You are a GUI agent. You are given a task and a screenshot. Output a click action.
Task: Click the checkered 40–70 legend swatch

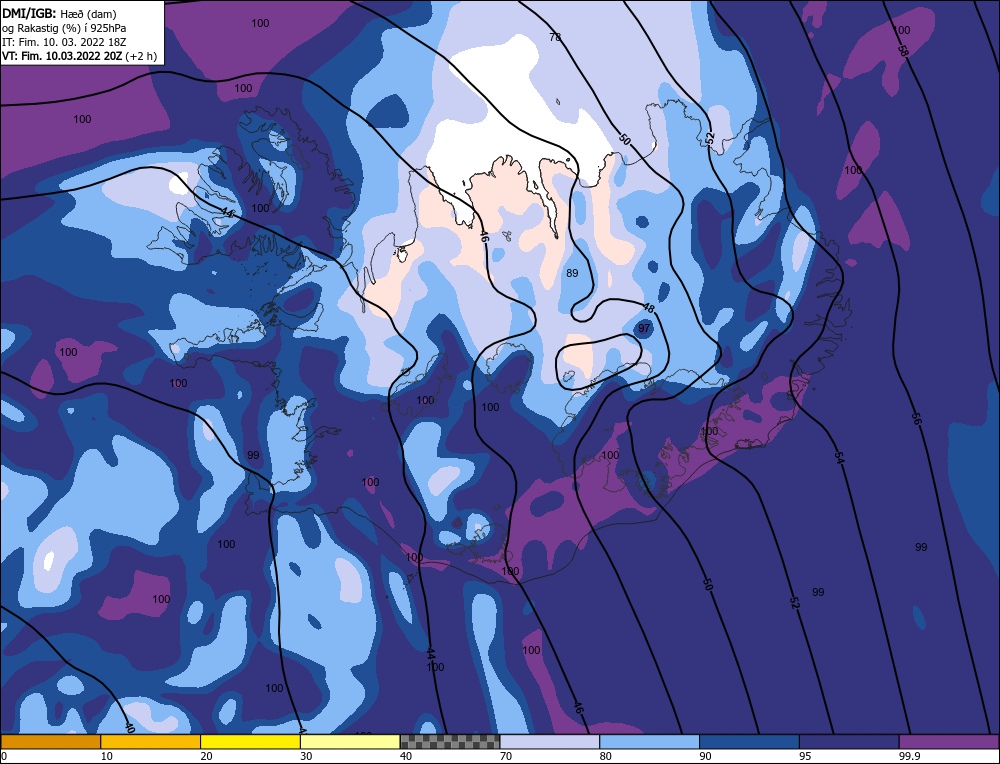click(x=450, y=742)
